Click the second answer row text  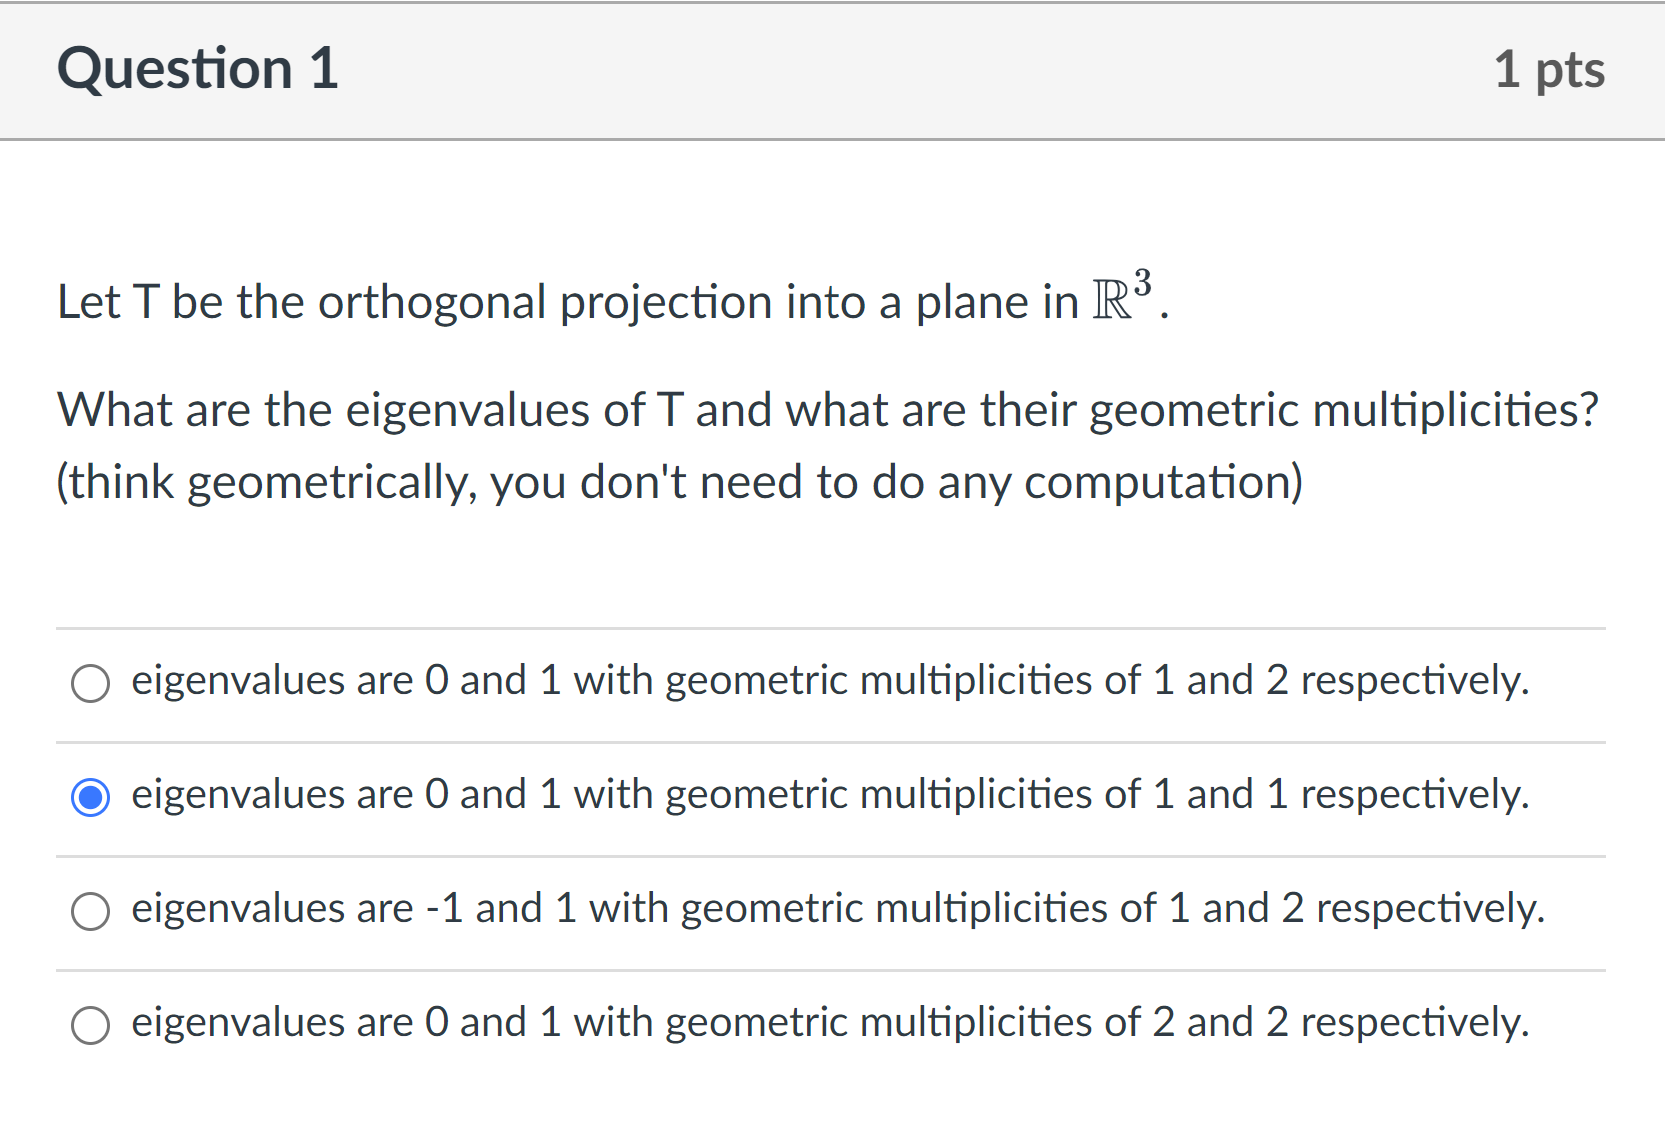coord(829,795)
